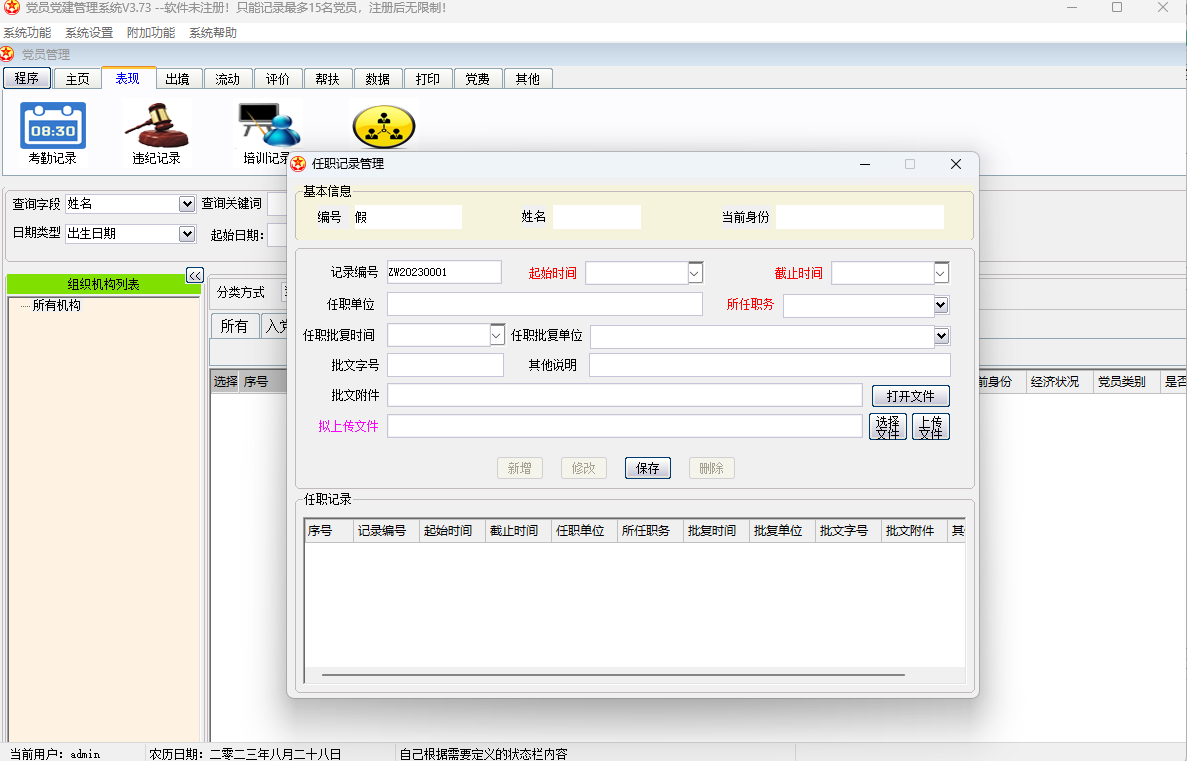This screenshot has width=1187, height=761.
Task: Switch to the 程序 tab
Action: point(27,78)
